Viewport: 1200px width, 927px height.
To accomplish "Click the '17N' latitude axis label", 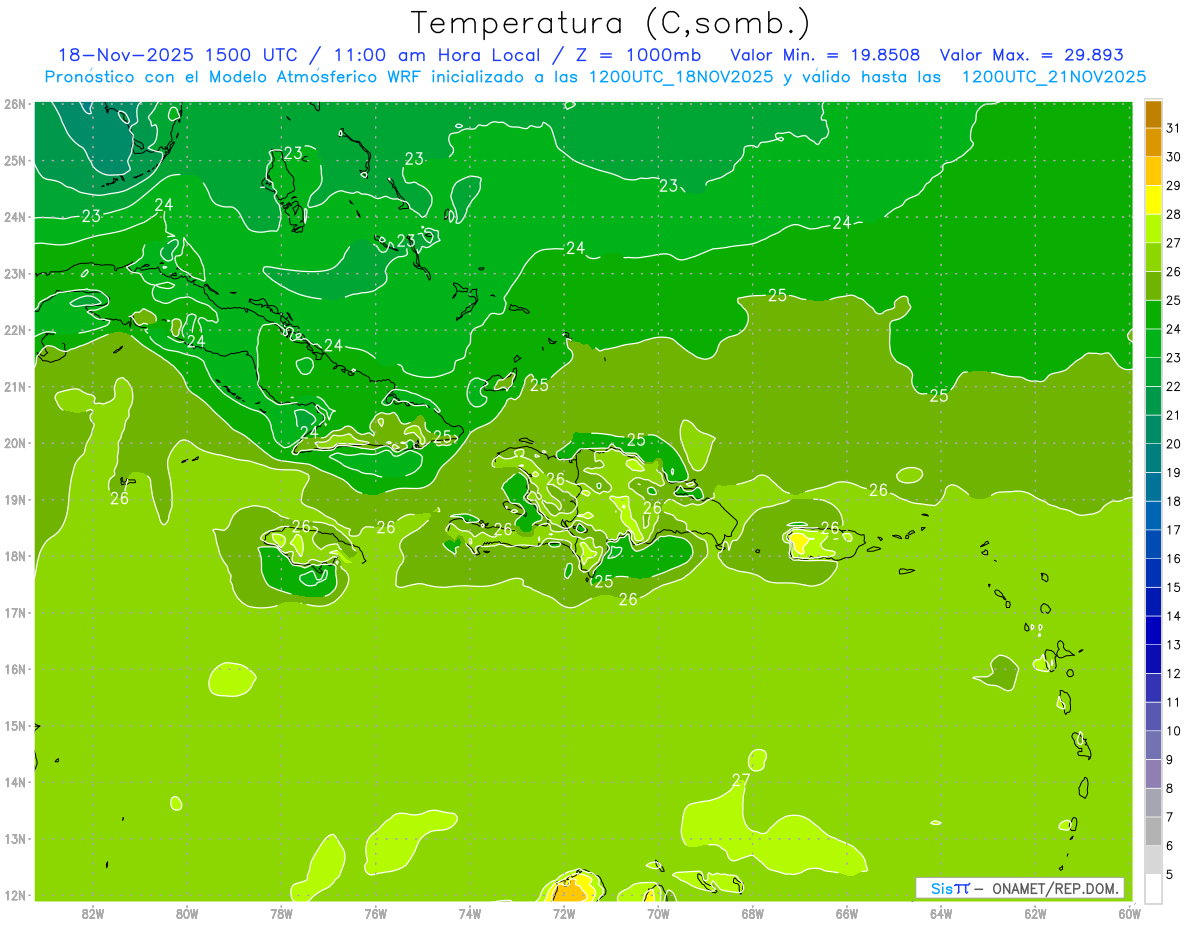I will [14, 612].
